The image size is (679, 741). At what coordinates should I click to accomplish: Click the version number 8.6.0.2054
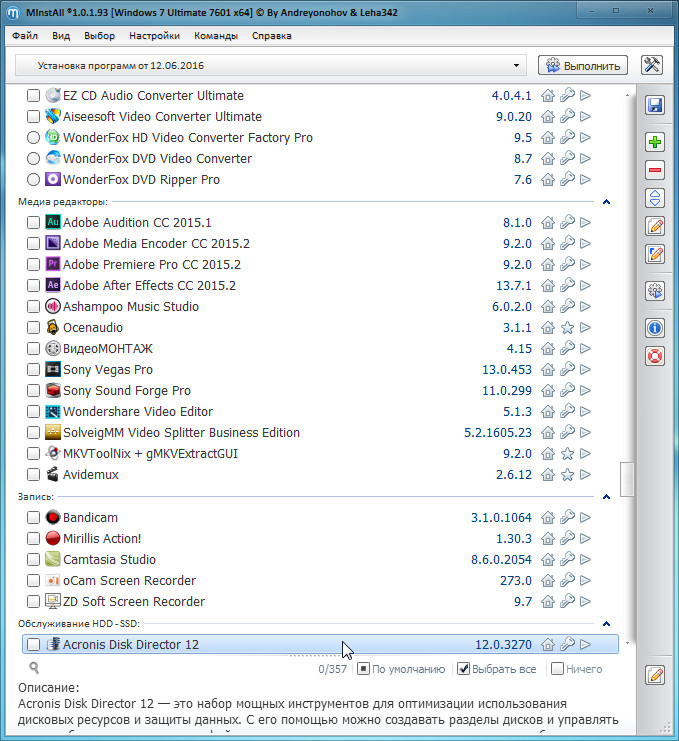(501, 560)
